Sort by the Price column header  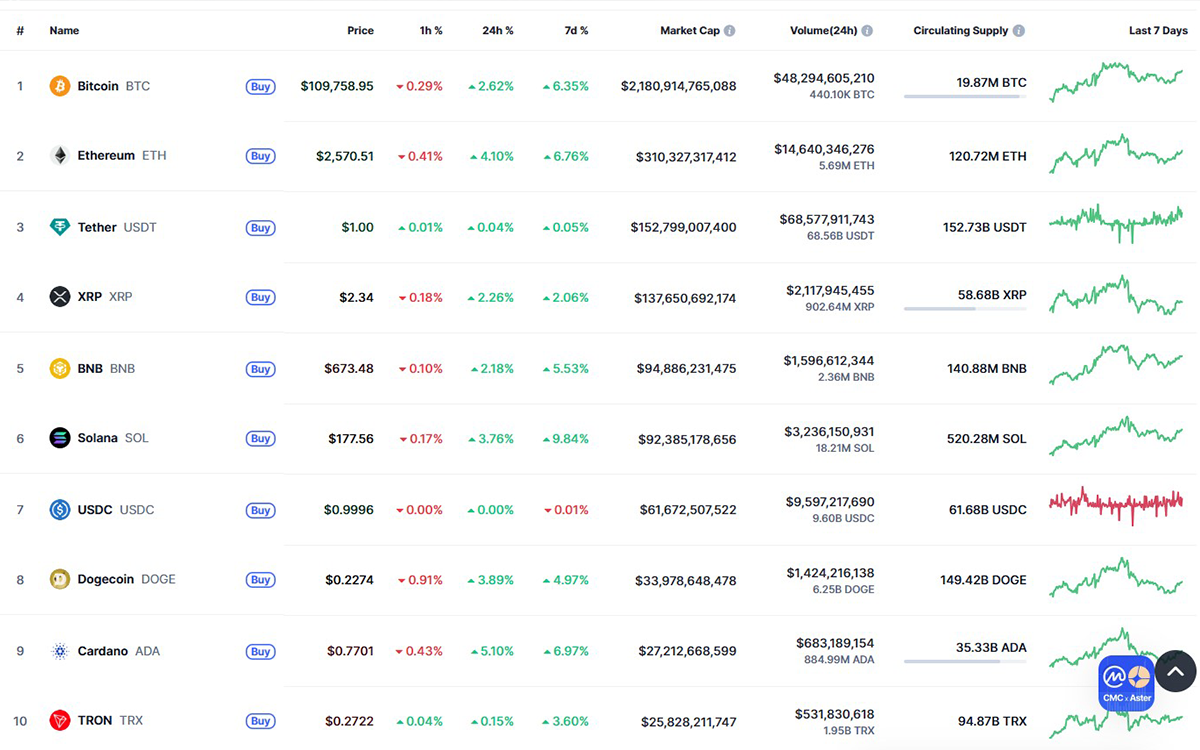point(360,31)
